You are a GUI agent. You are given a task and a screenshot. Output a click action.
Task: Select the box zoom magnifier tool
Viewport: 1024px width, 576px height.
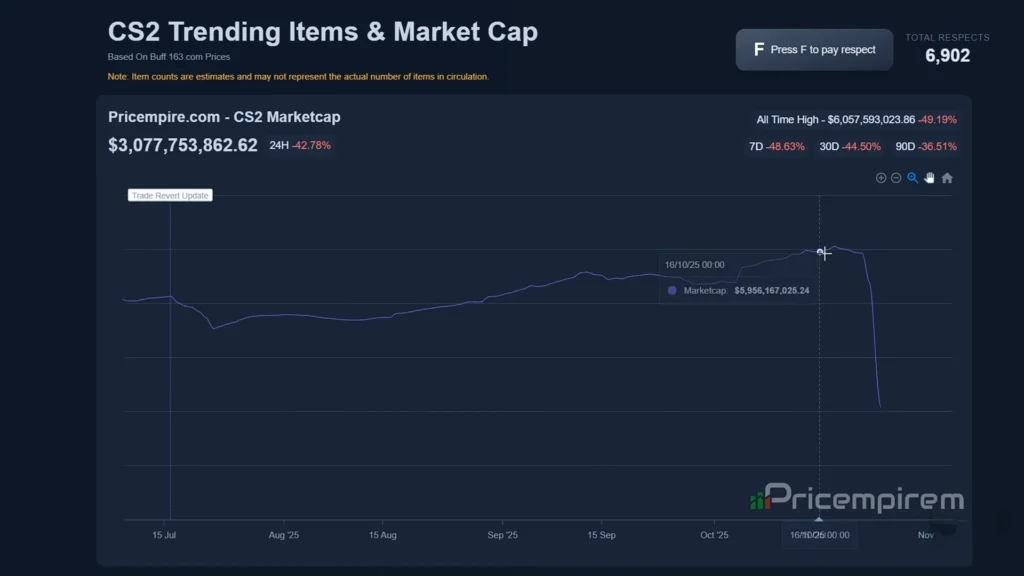click(912, 177)
